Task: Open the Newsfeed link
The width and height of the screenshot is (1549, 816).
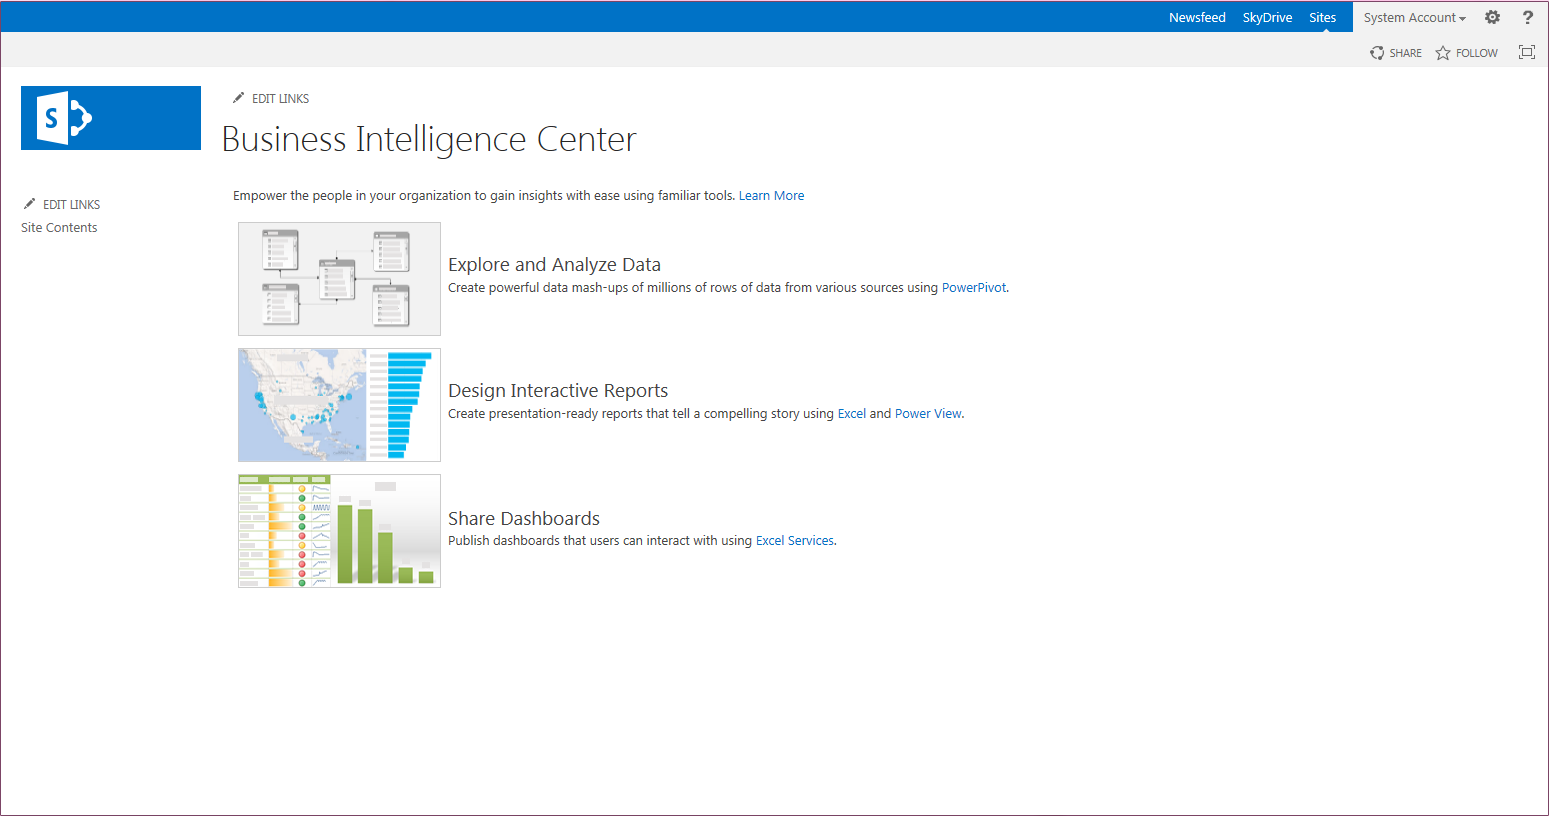Action: click(x=1197, y=17)
